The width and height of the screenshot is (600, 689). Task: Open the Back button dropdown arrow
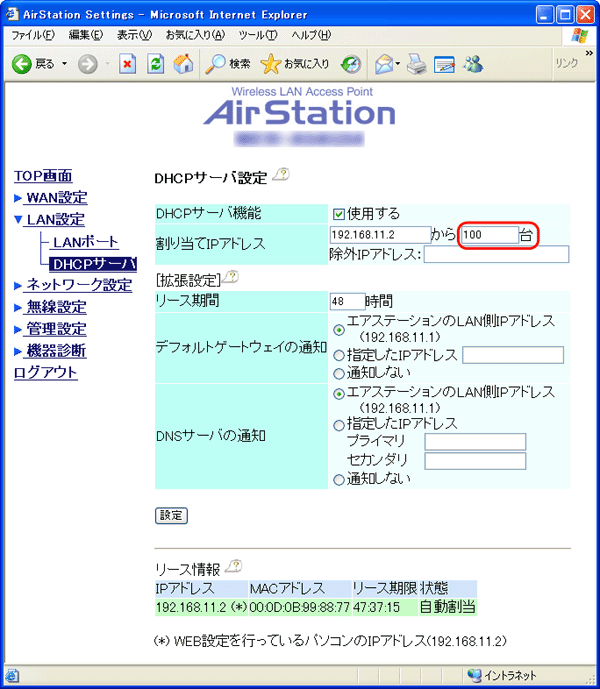64,64
